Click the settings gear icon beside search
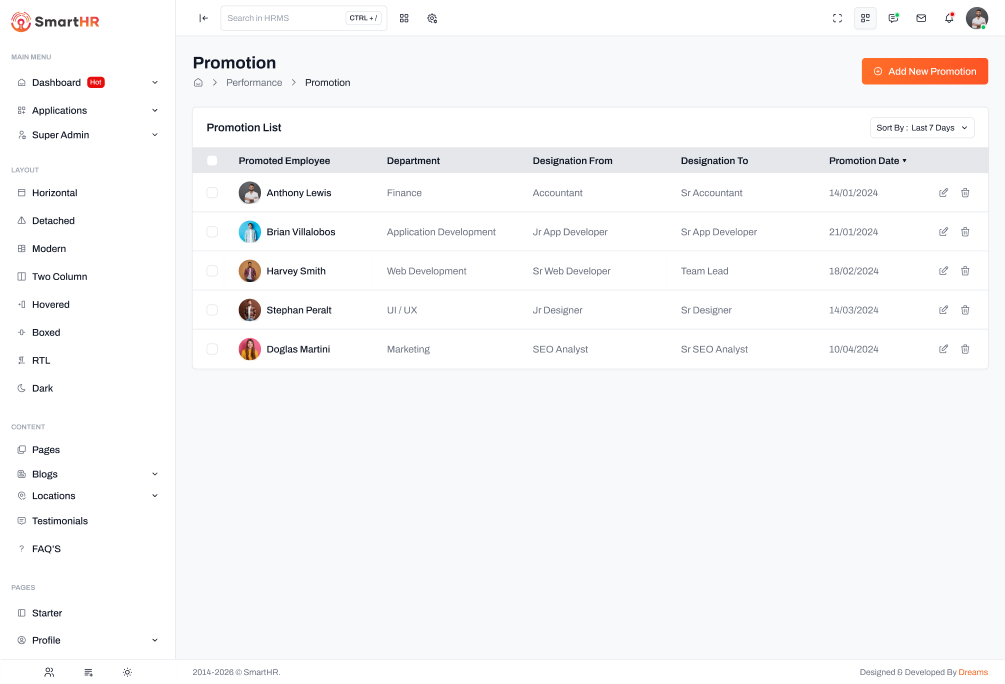Viewport: 1005px width, 684px height. (x=432, y=18)
